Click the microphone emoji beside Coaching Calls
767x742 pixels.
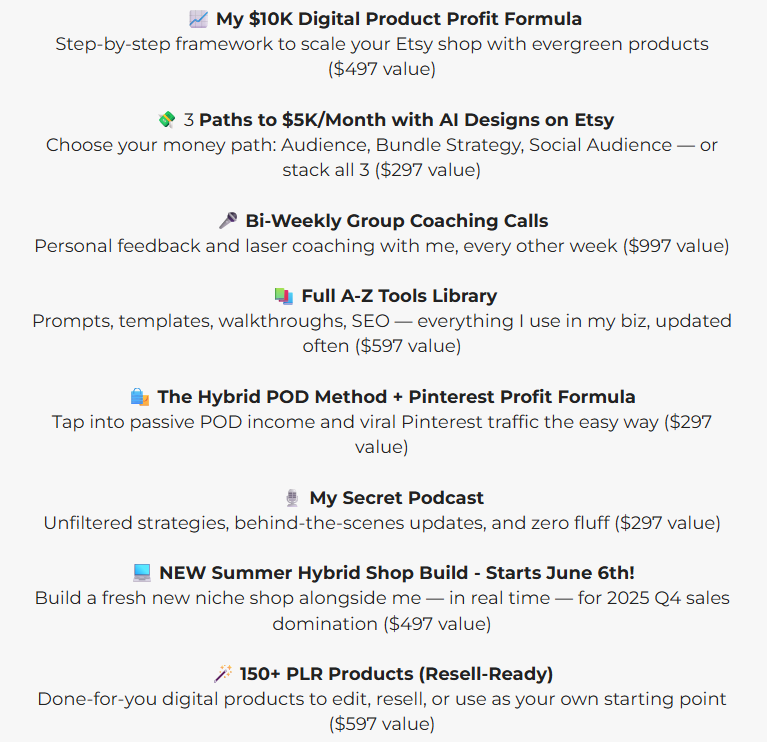click(x=228, y=221)
